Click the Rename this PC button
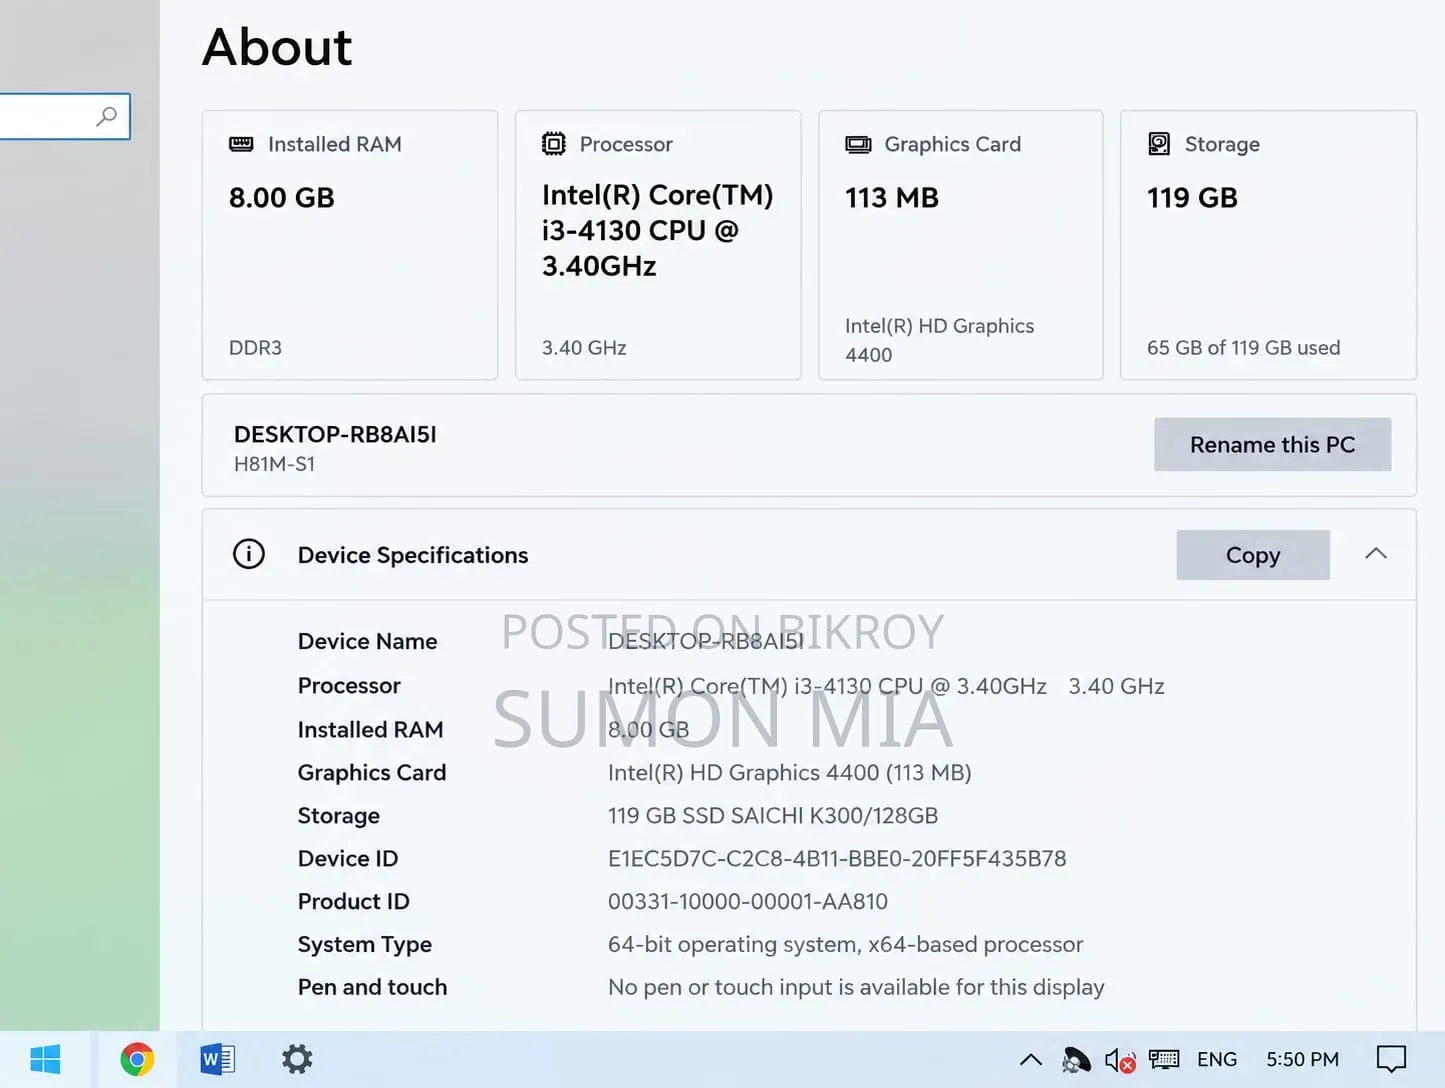This screenshot has height=1088, width=1445. click(1272, 445)
